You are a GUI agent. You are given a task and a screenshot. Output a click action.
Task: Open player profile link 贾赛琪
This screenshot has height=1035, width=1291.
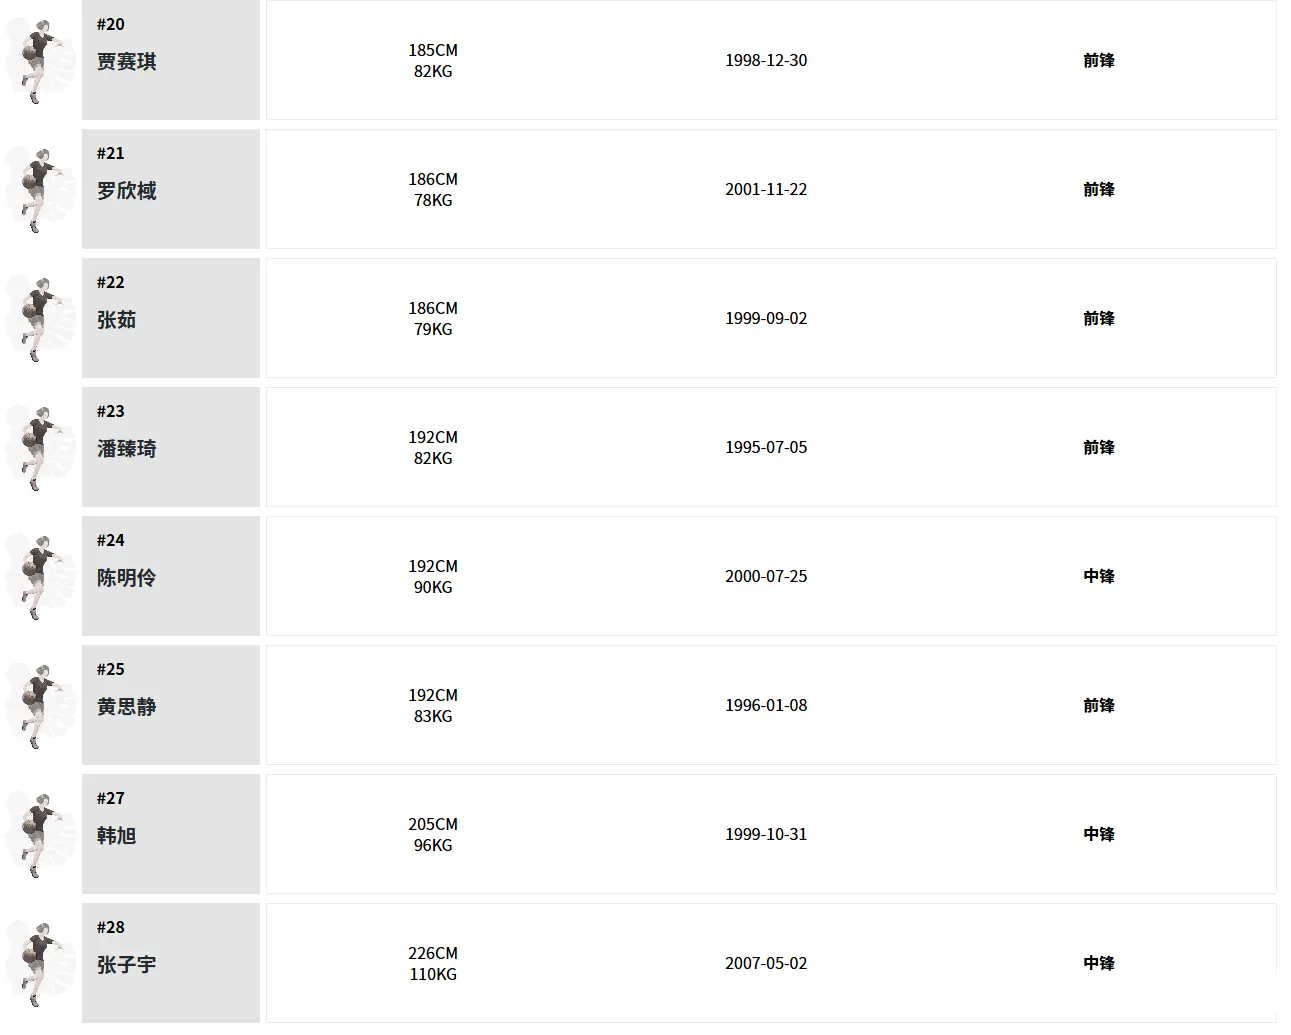127,62
